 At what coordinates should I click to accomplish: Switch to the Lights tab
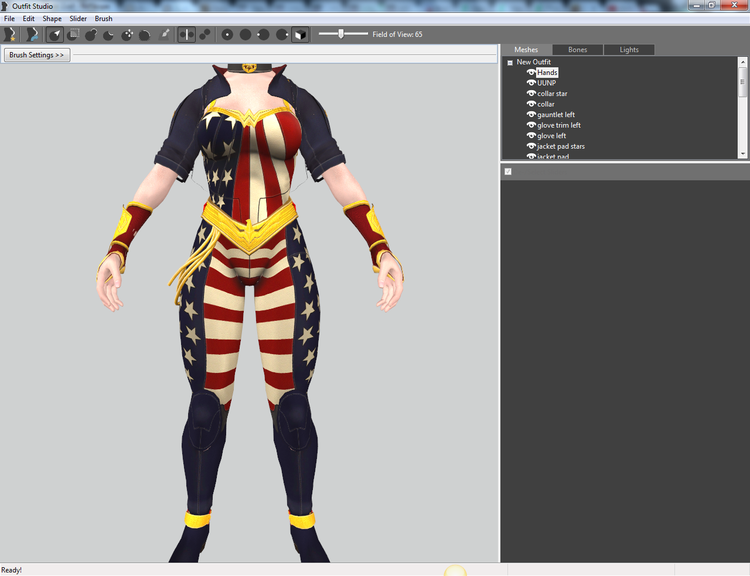pyautogui.click(x=629, y=50)
